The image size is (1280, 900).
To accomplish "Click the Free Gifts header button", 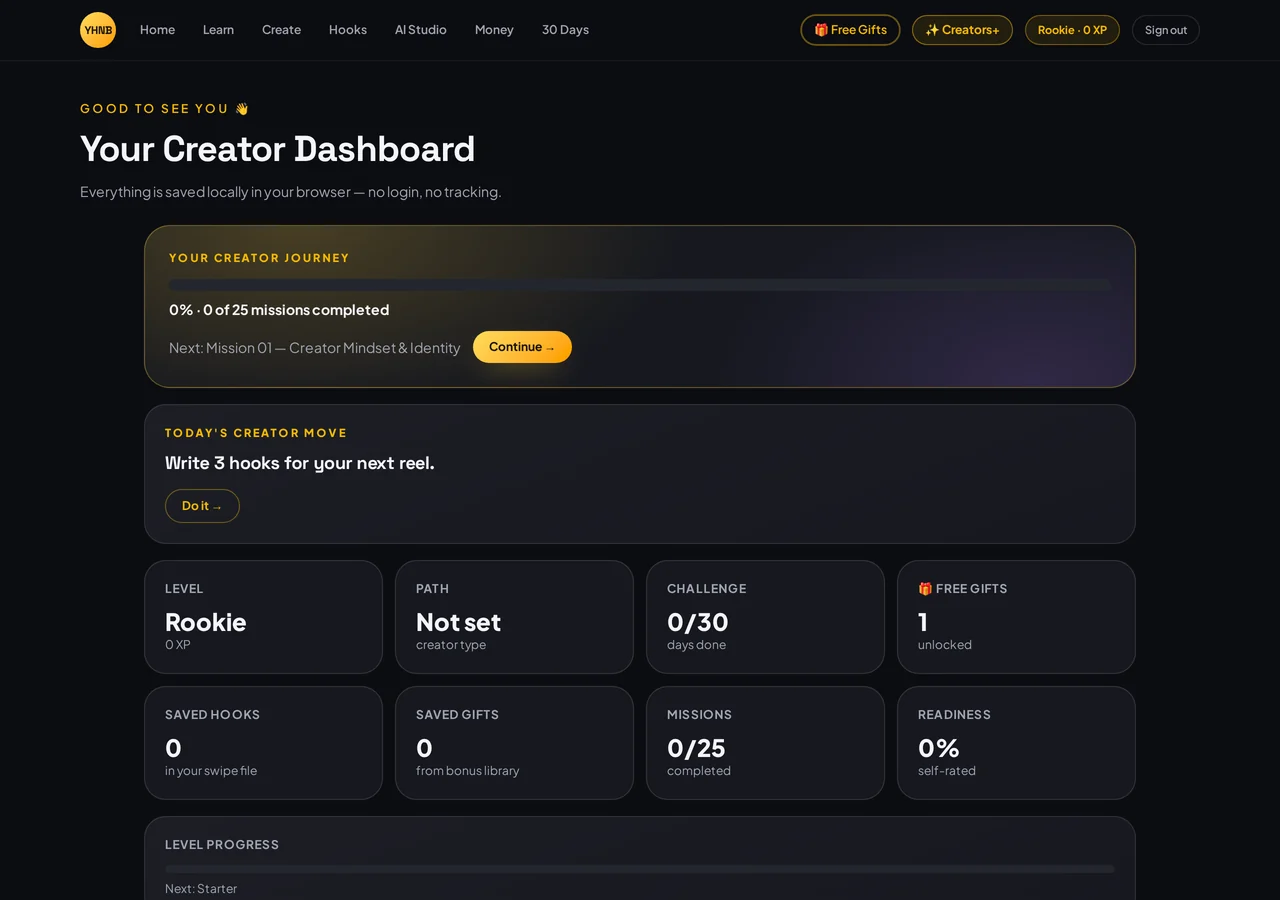I will click(x=850, y=30).
